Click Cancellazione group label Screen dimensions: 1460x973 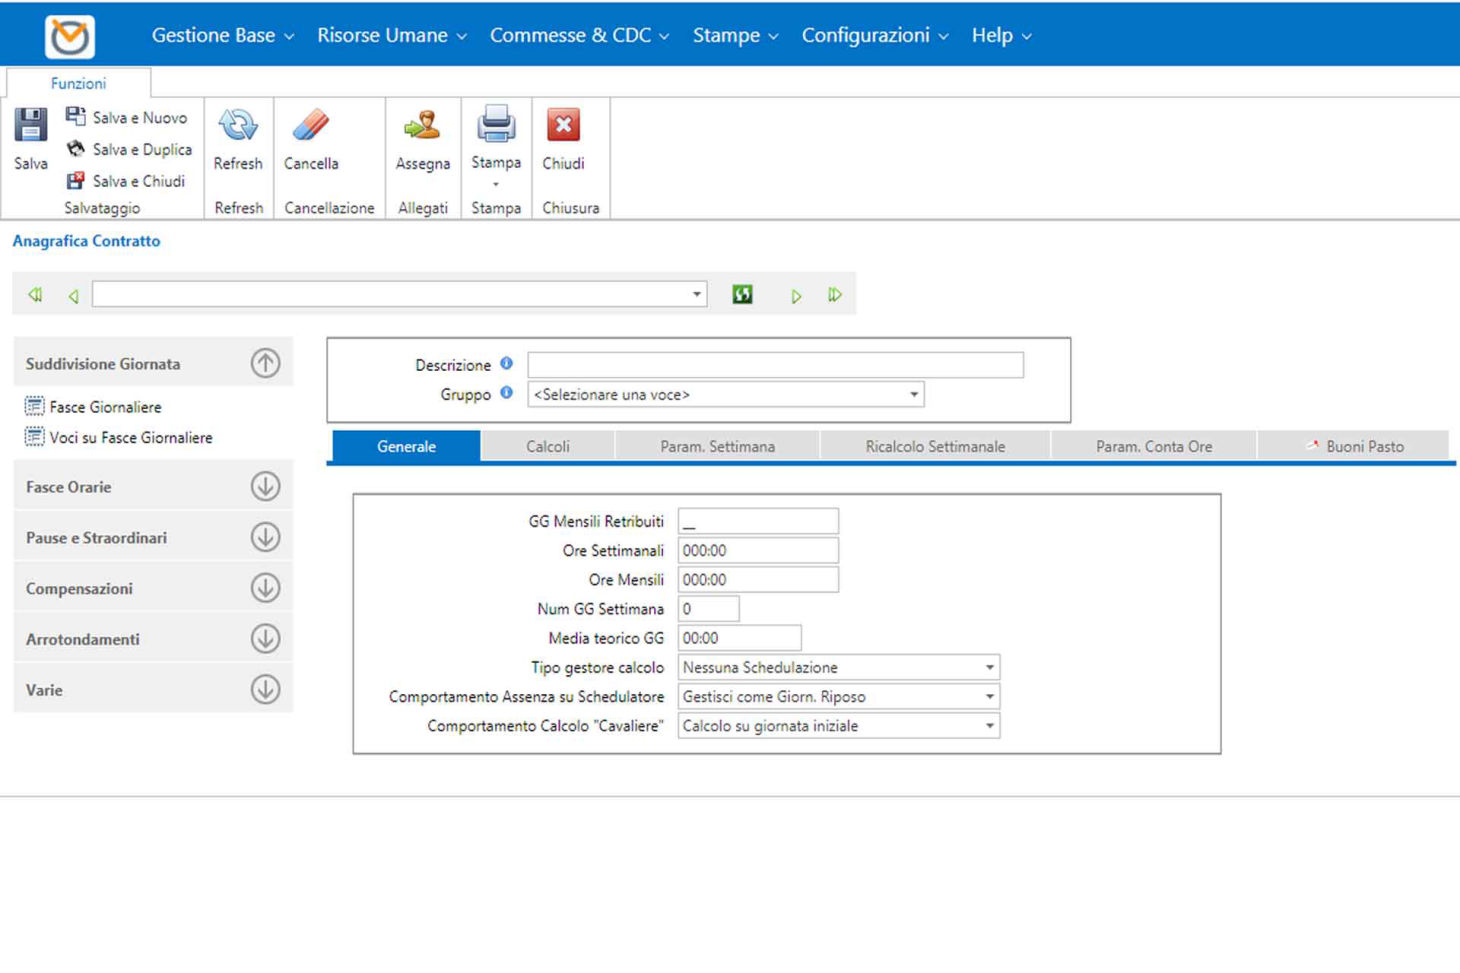point(329,208)
